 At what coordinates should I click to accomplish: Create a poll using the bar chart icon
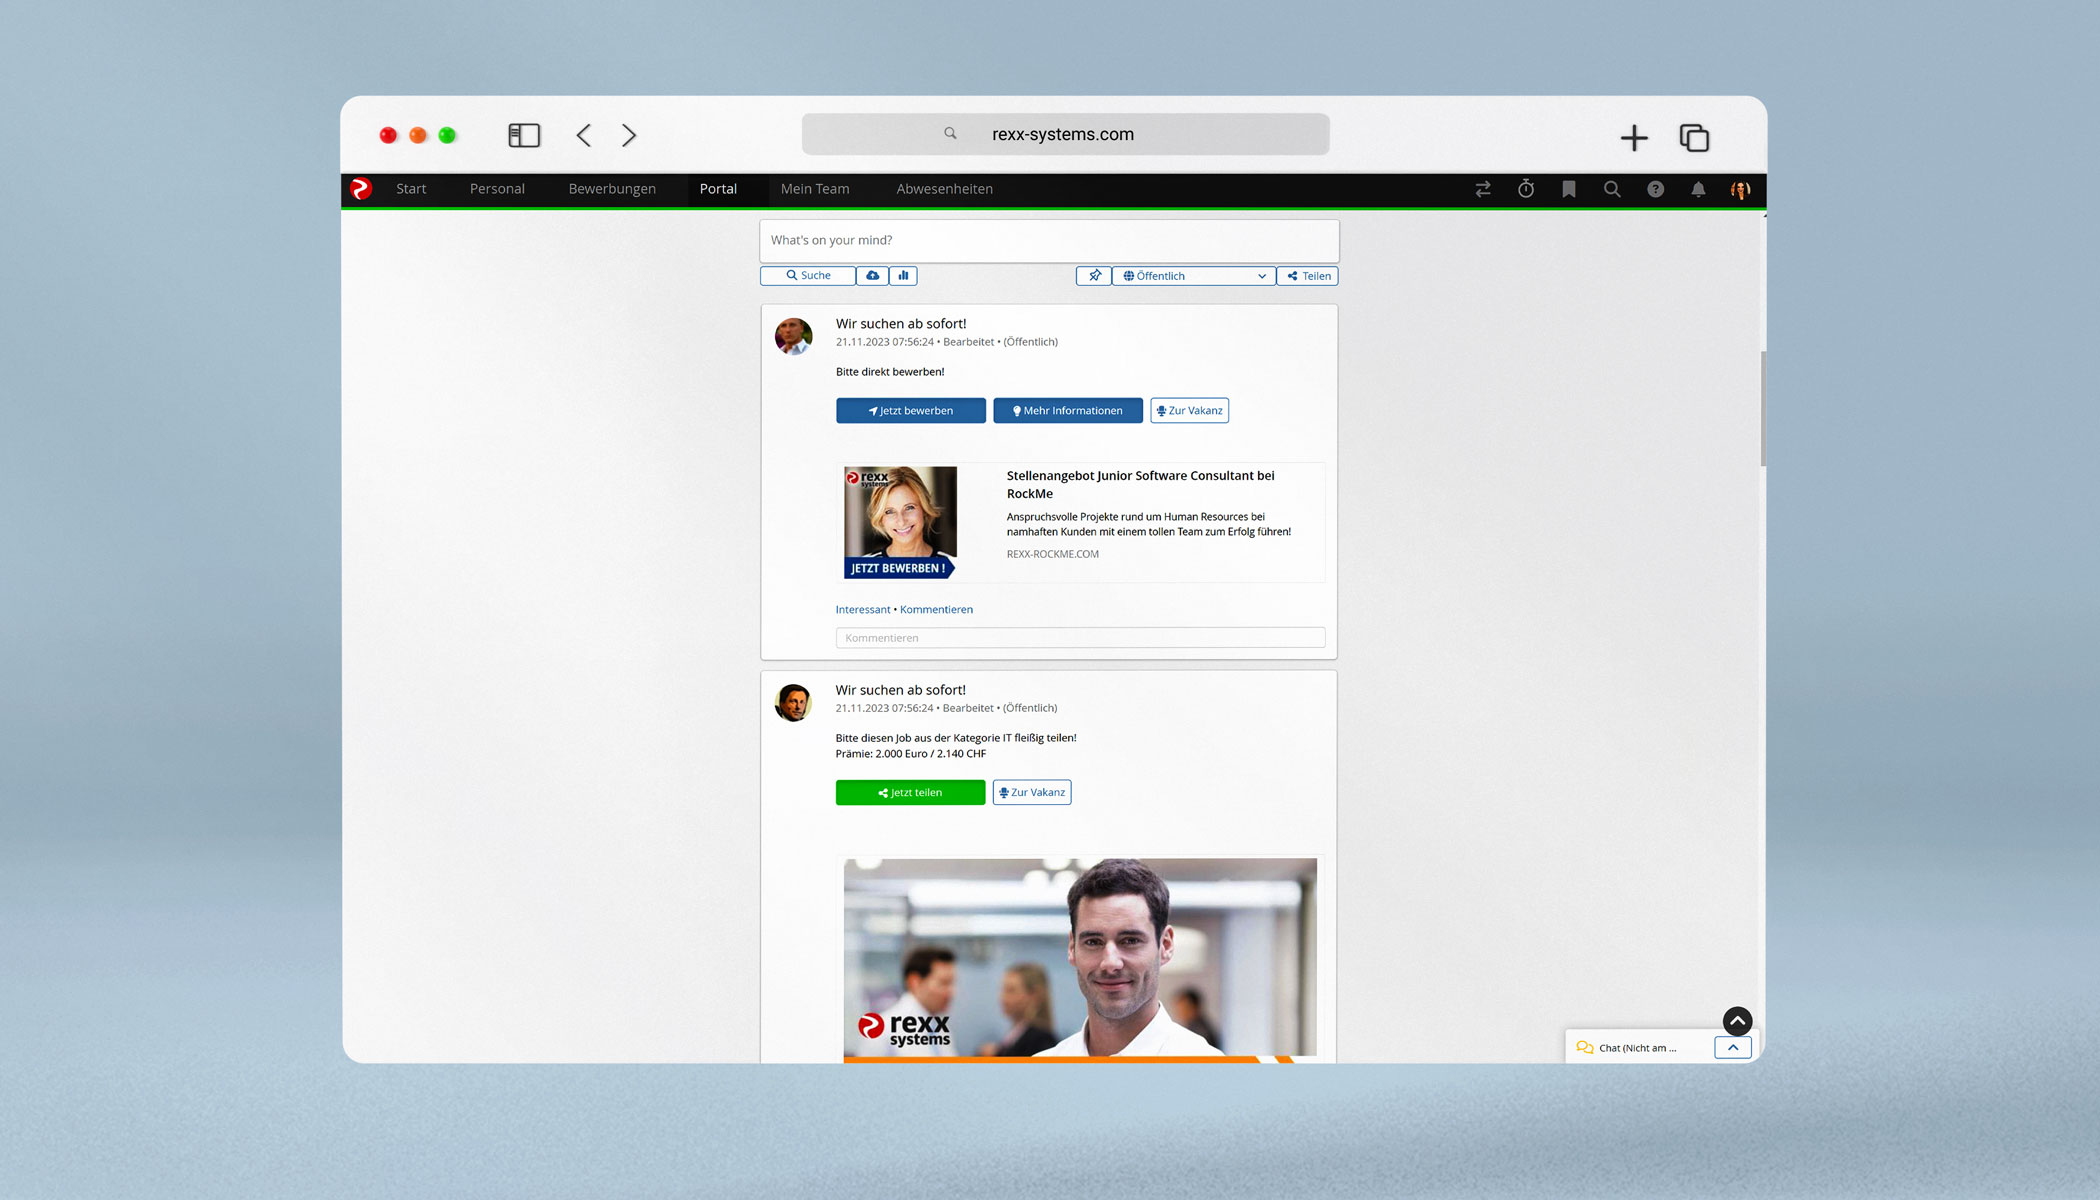coord(903,275)
